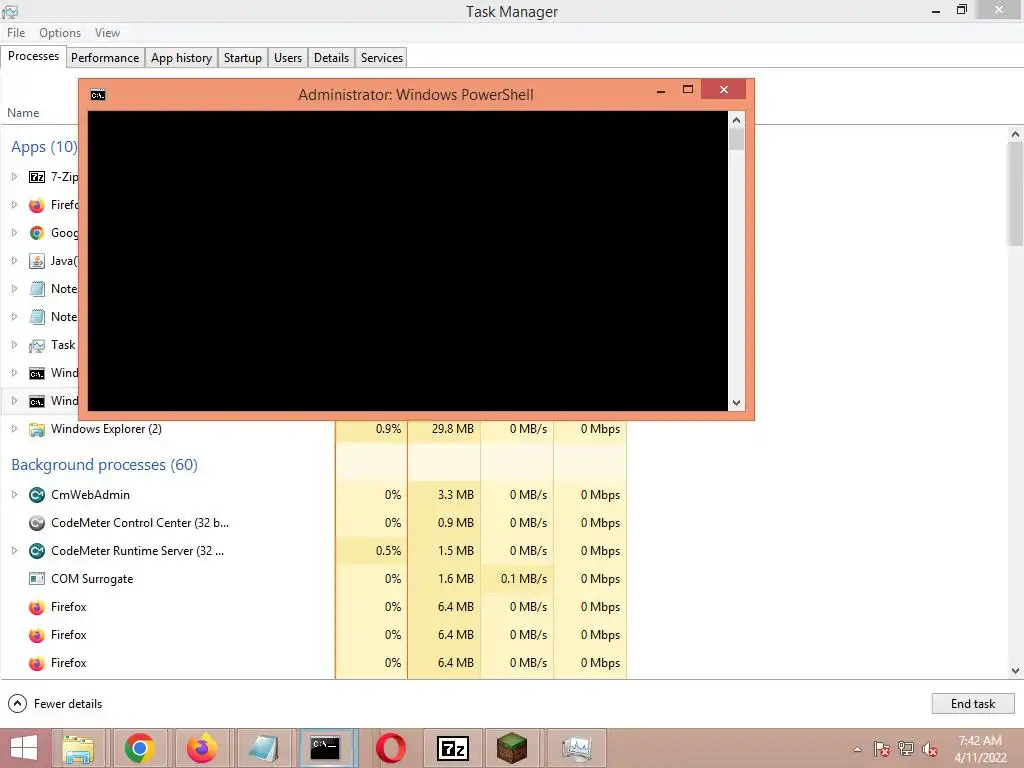Click the Task Manager vertical scrollbar thumb
This screenshot has height=768, width=1024.
coord(1015,194)
